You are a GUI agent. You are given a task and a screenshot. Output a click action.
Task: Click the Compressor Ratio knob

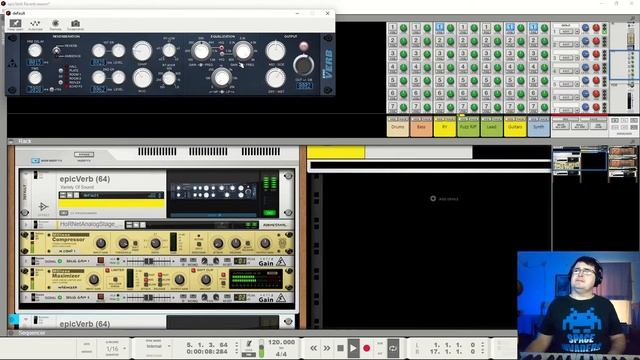[155, 244]
